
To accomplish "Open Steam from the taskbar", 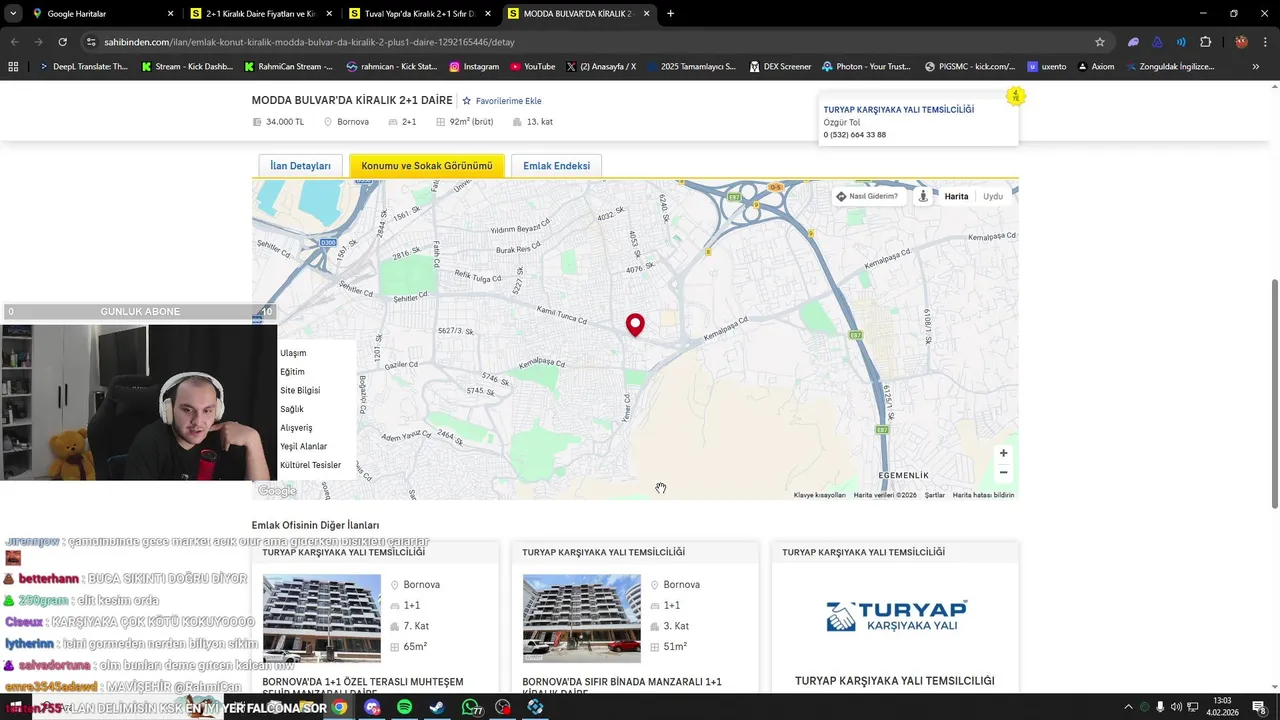I will 437,707.
